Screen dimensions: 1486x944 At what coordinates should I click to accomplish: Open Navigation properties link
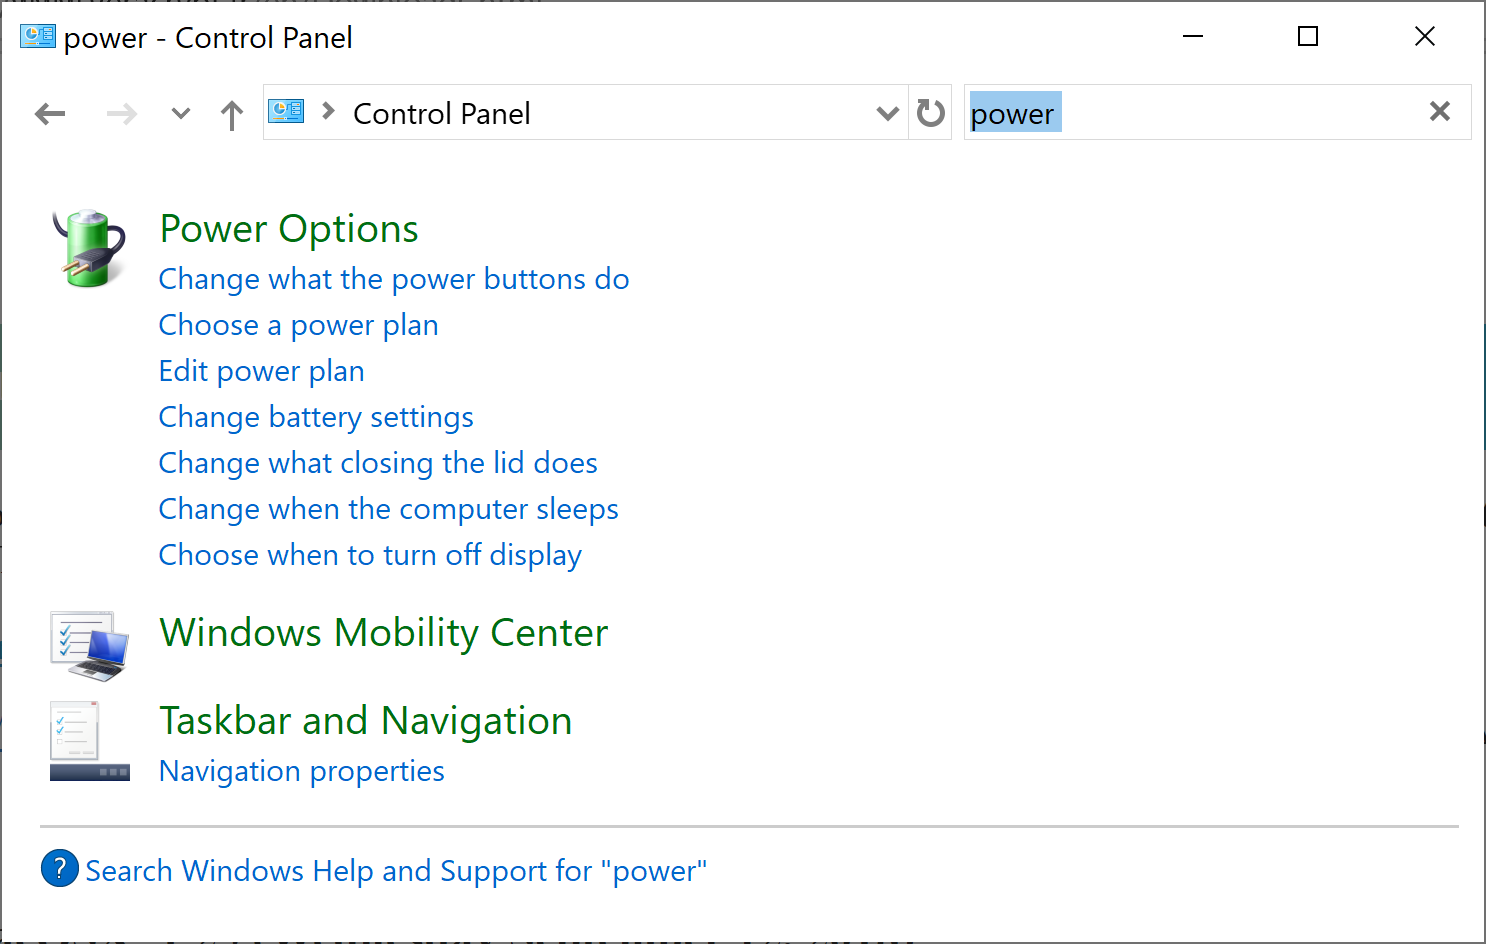tap(301, 771)
